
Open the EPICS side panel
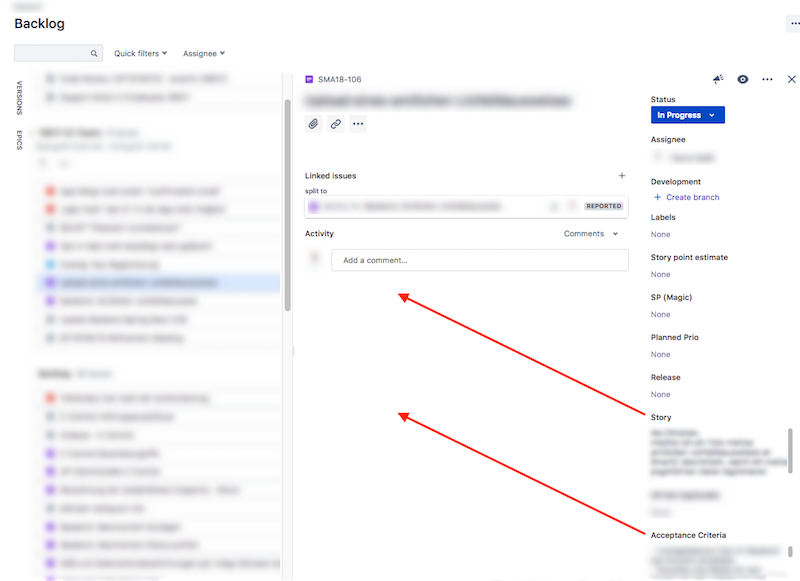click(x=19, y=140)
